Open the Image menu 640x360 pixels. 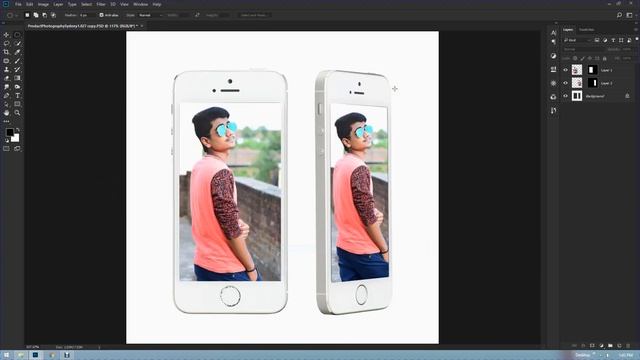[x=43, y=4]
